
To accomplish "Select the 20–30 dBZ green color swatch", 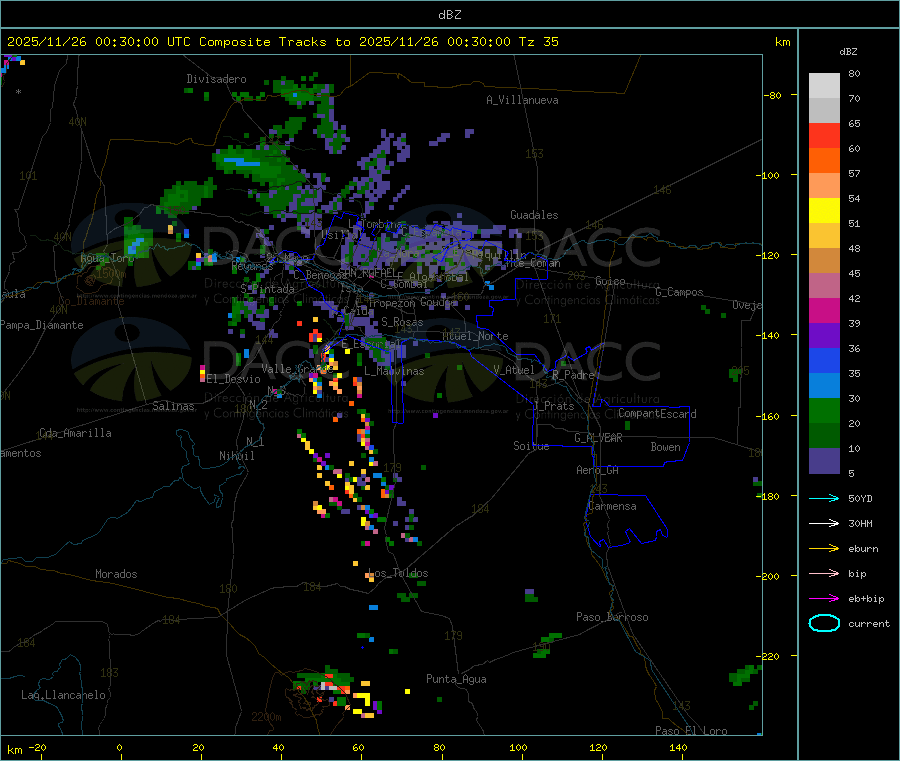I will [824, 410].
